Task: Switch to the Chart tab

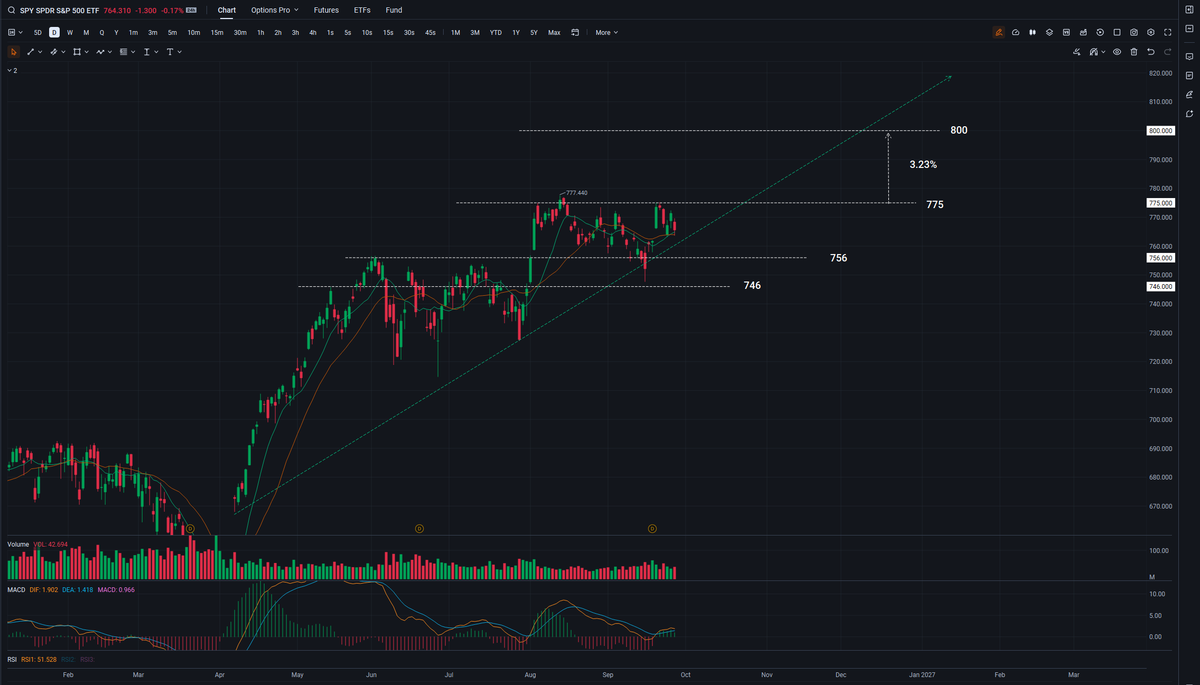Action: tap(227, 10)
